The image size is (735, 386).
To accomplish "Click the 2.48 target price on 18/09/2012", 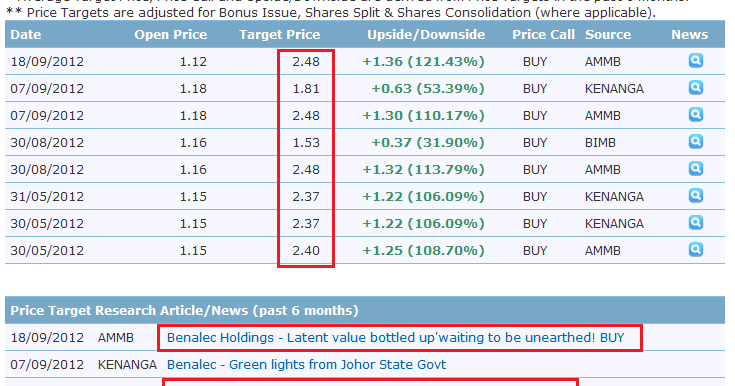I will point(306,61).
